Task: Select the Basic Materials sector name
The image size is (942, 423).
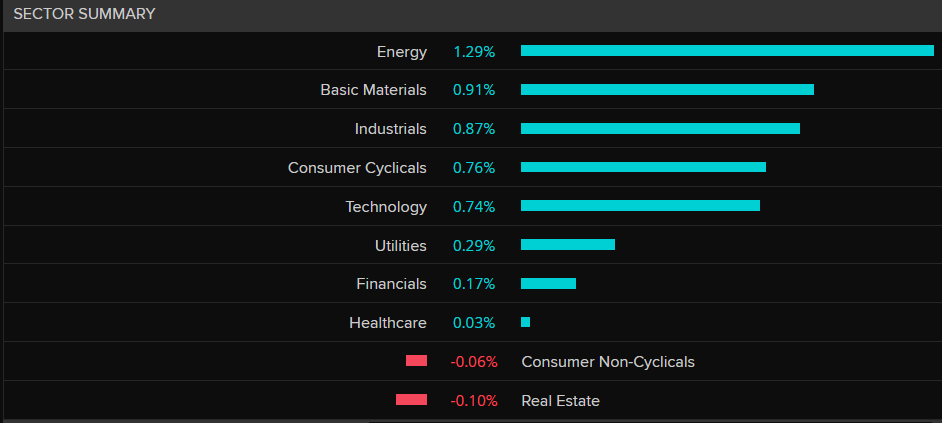Action: (x=373, y=90)
